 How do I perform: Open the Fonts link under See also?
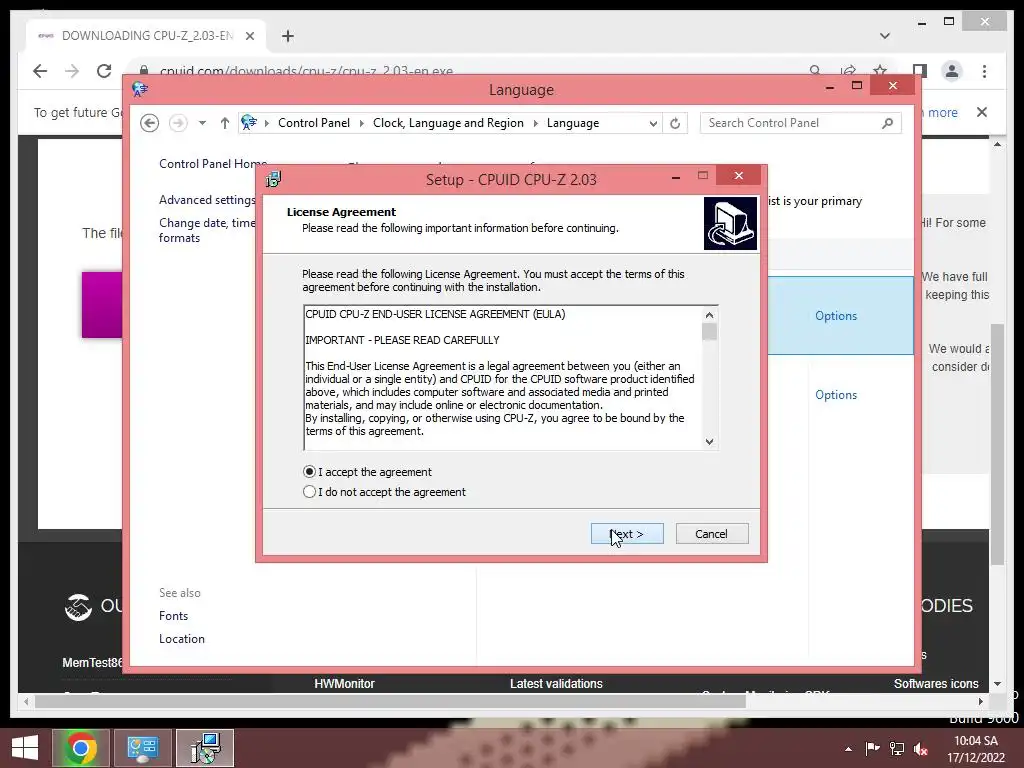(173, 616)
